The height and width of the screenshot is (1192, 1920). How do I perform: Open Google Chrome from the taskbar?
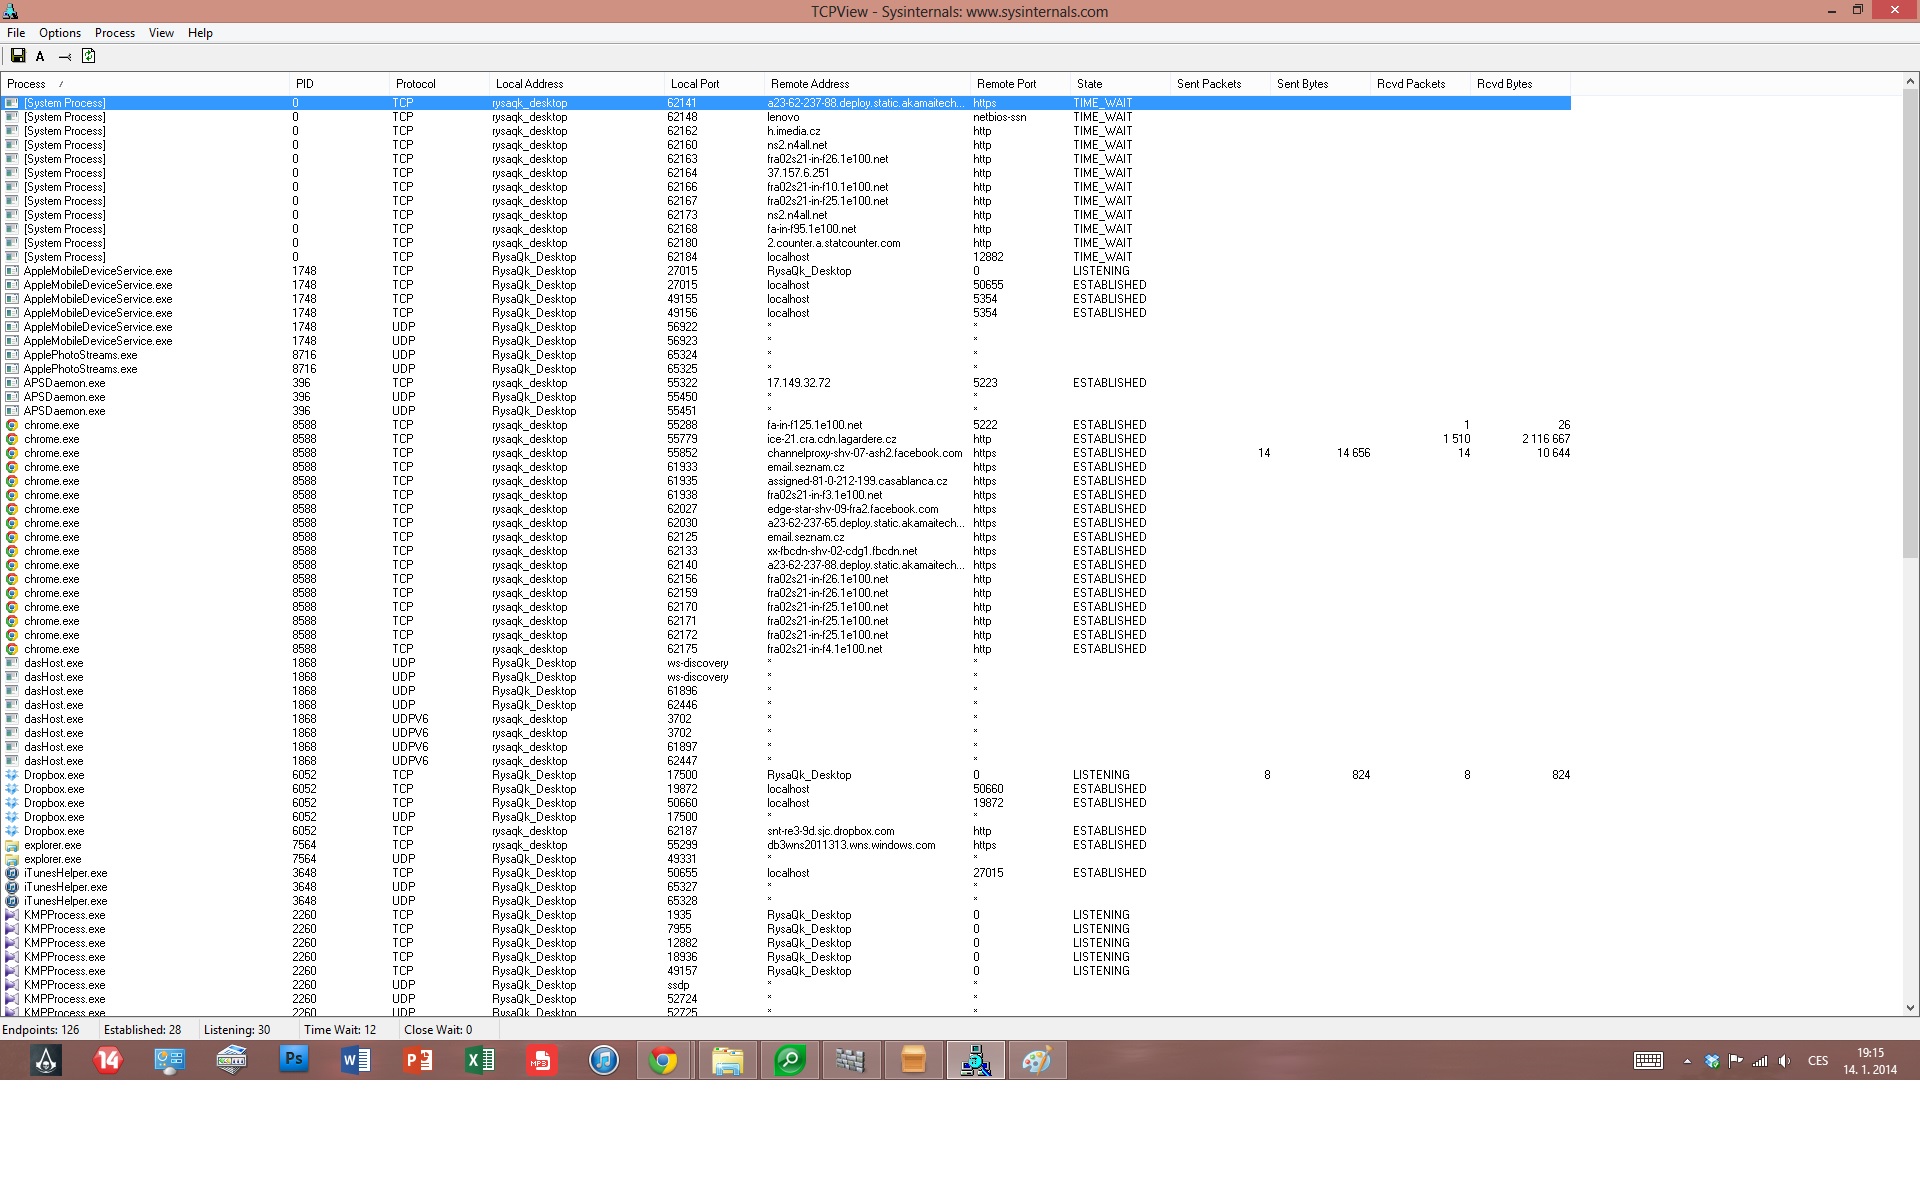tap(664, 1060)
